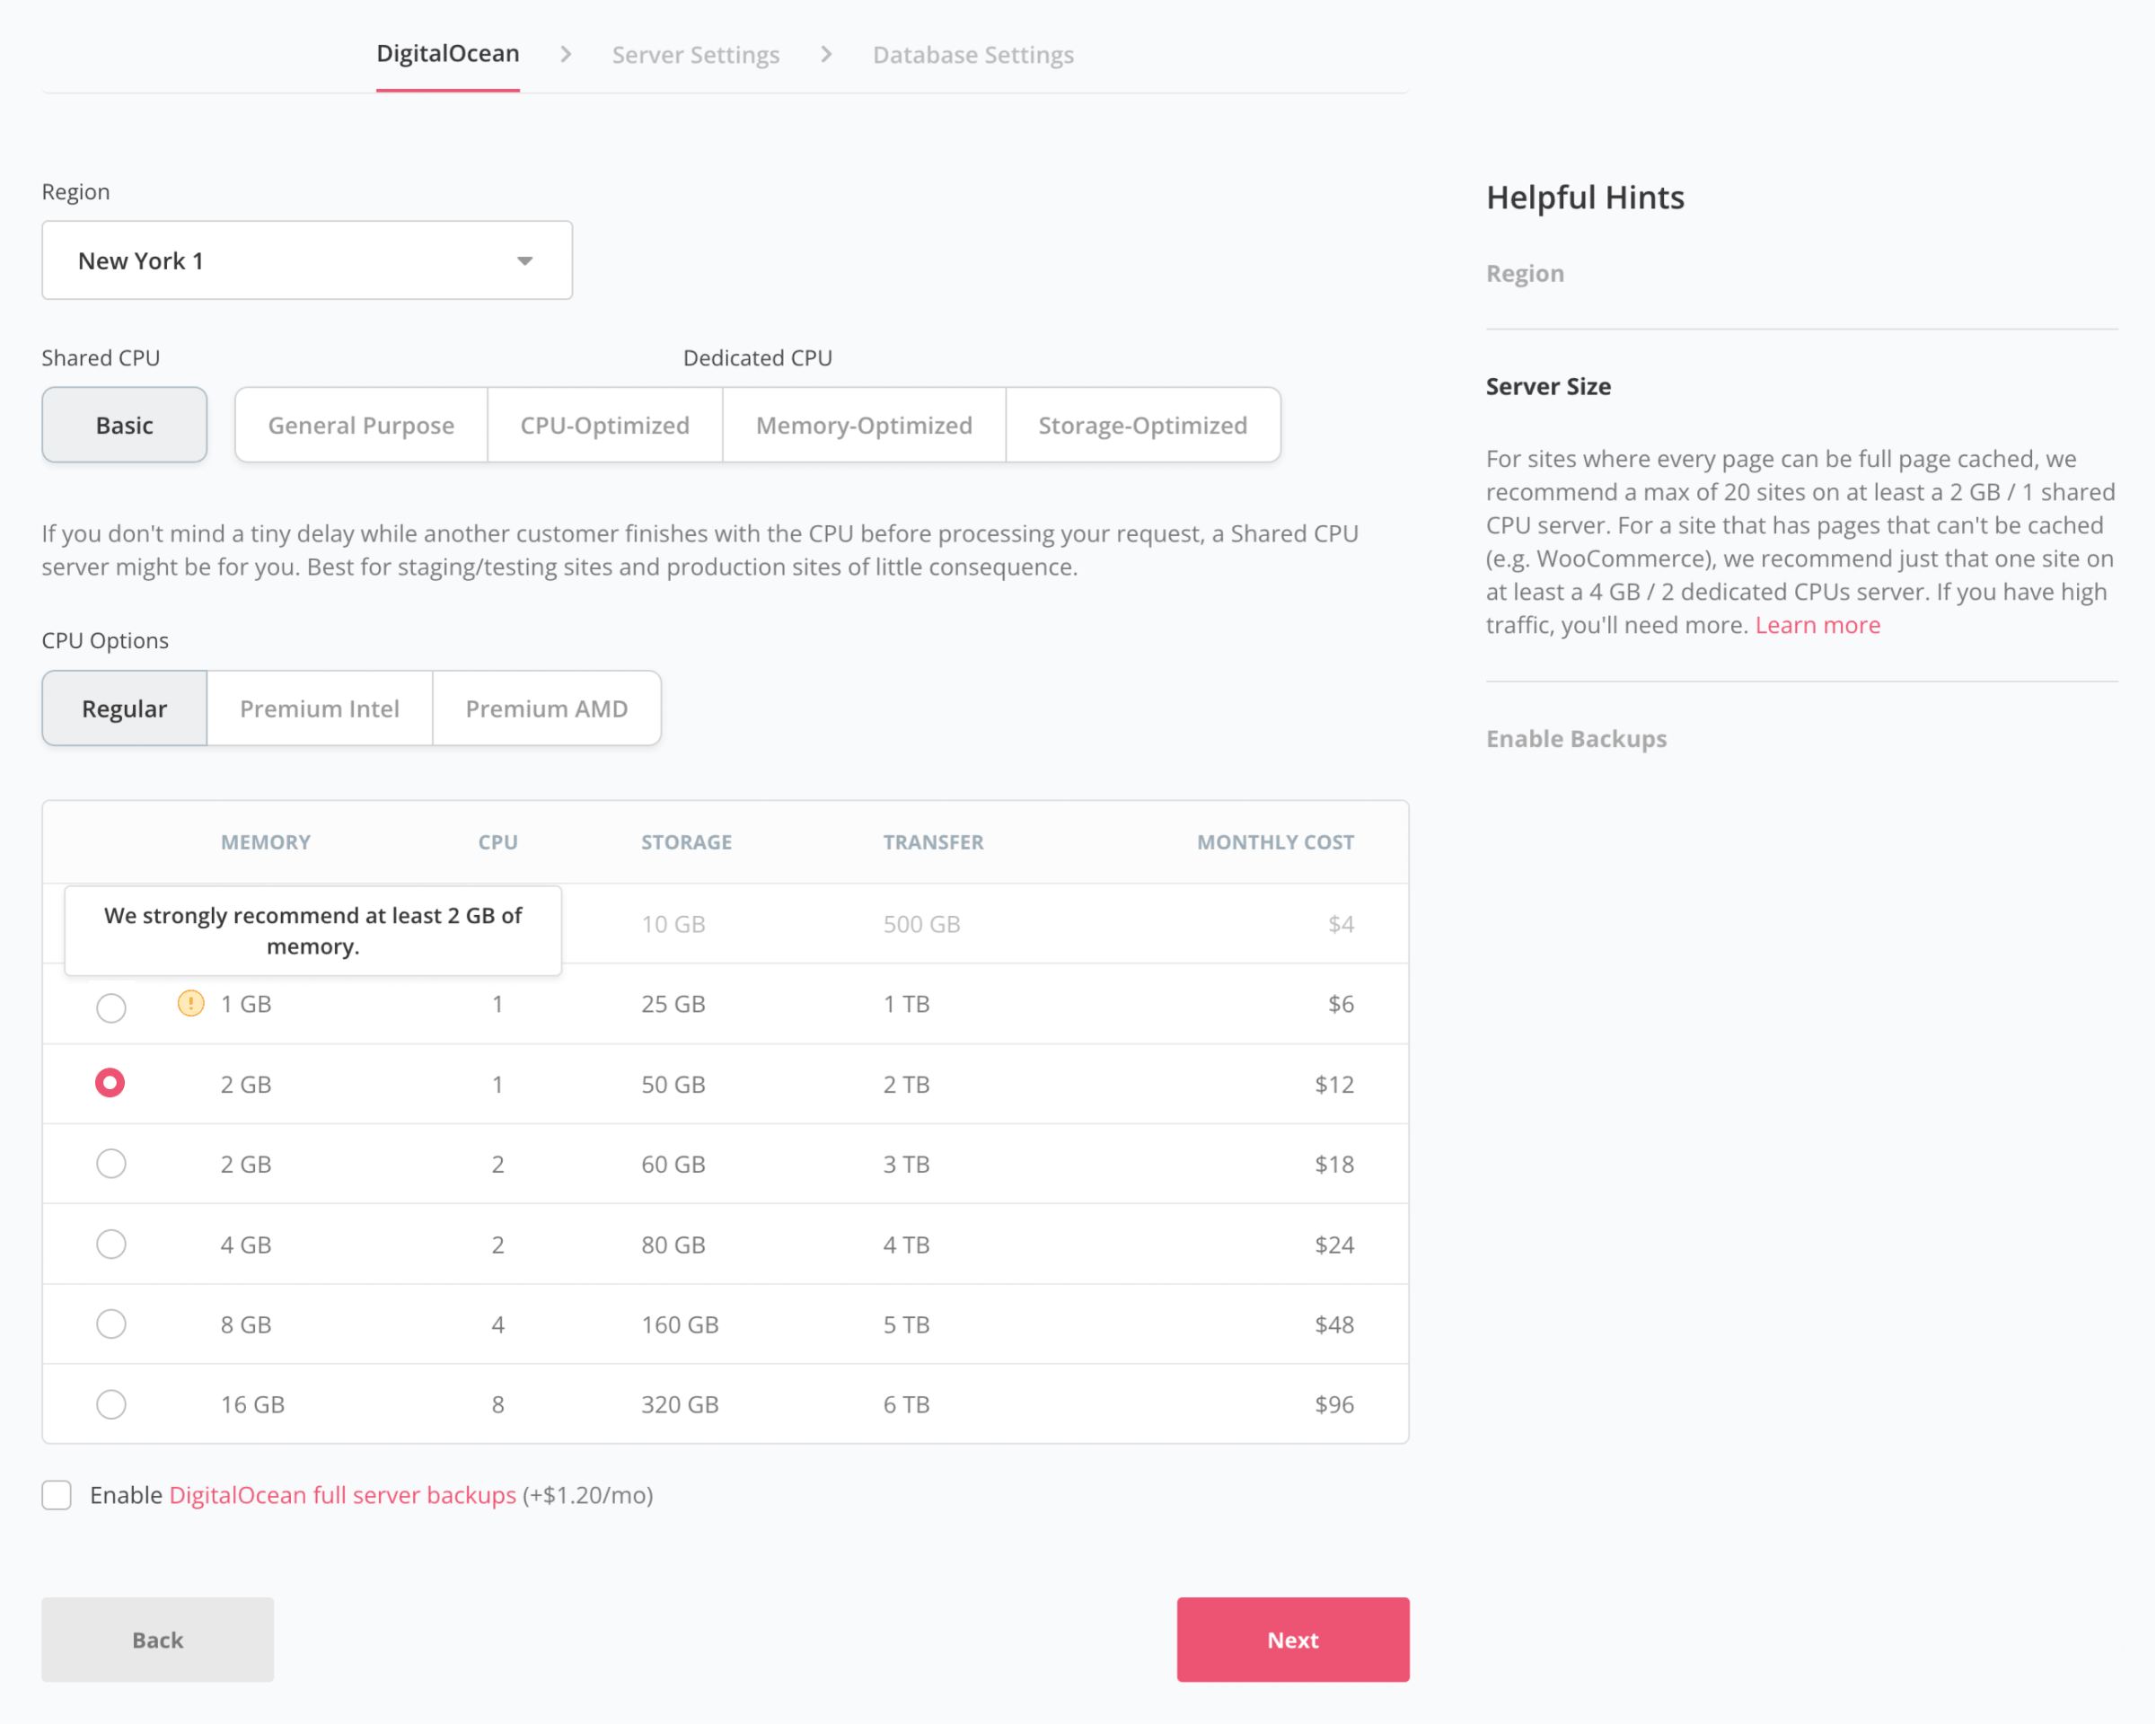This screenshot has height=1724, width=2156.
Task: Select the 1 GB $6/mo plan
Action: pyautogui.click(x=109, y=1005)
